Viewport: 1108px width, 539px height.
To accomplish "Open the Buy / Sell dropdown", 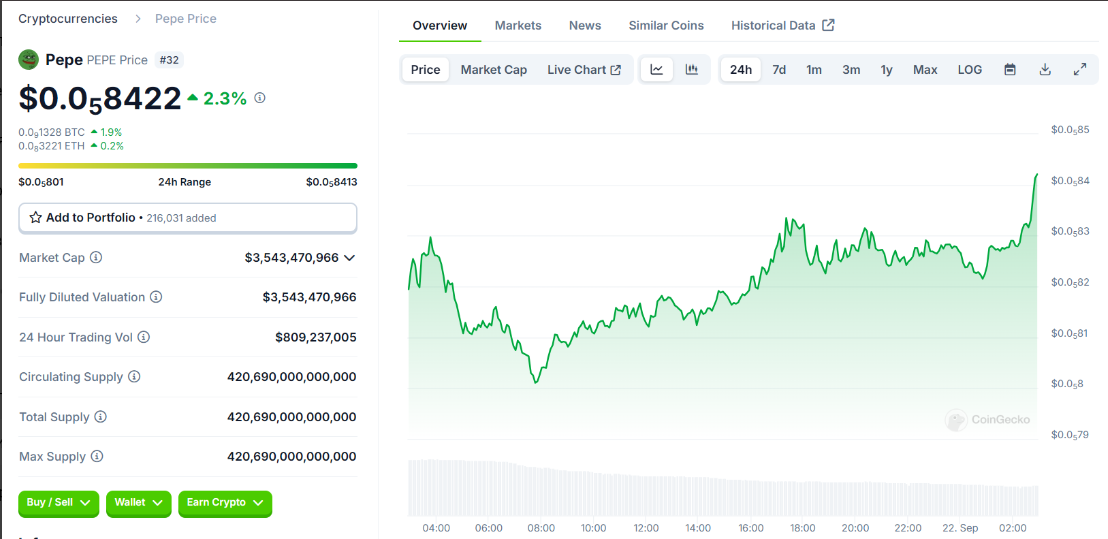I will tap(59, 503).
